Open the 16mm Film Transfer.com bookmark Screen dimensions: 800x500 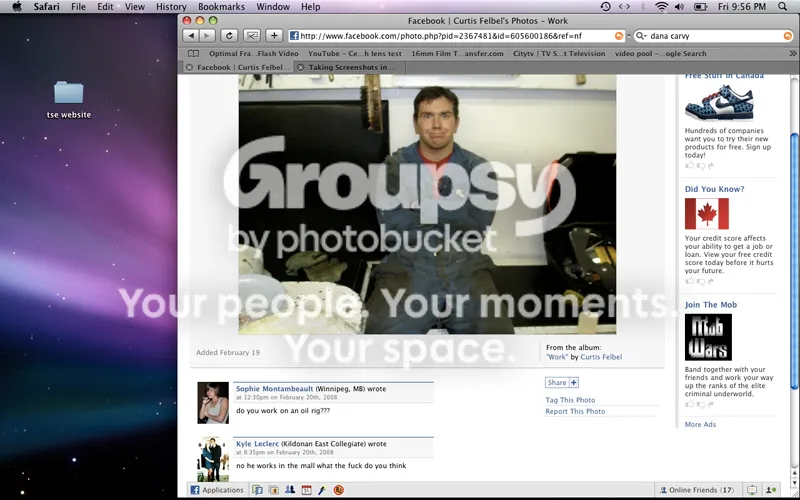pyautogui.click(x=457, y=54)
